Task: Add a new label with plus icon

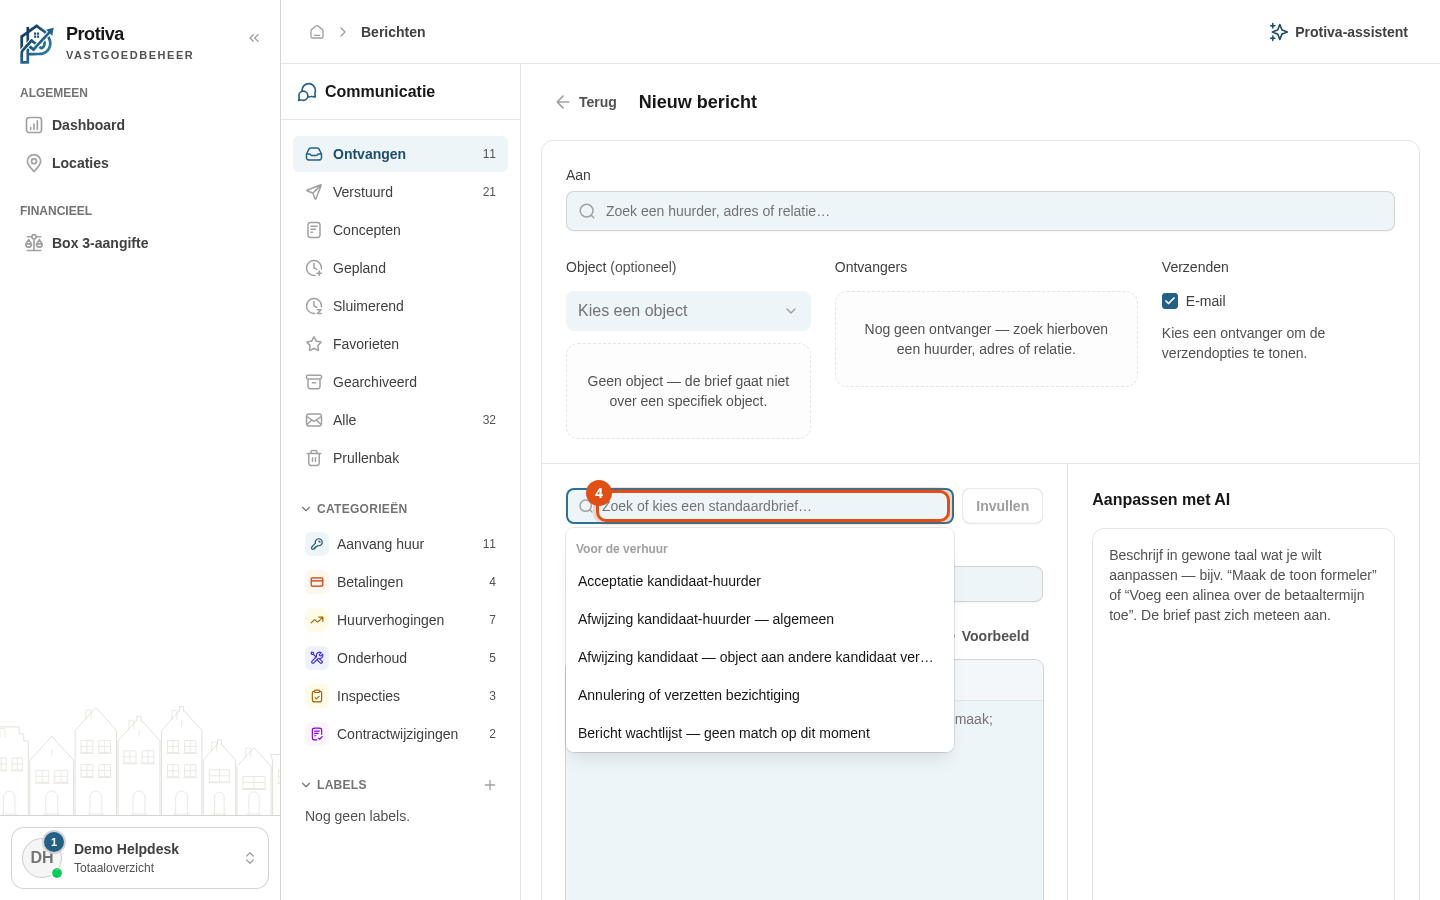Action: tap(490, 785)
